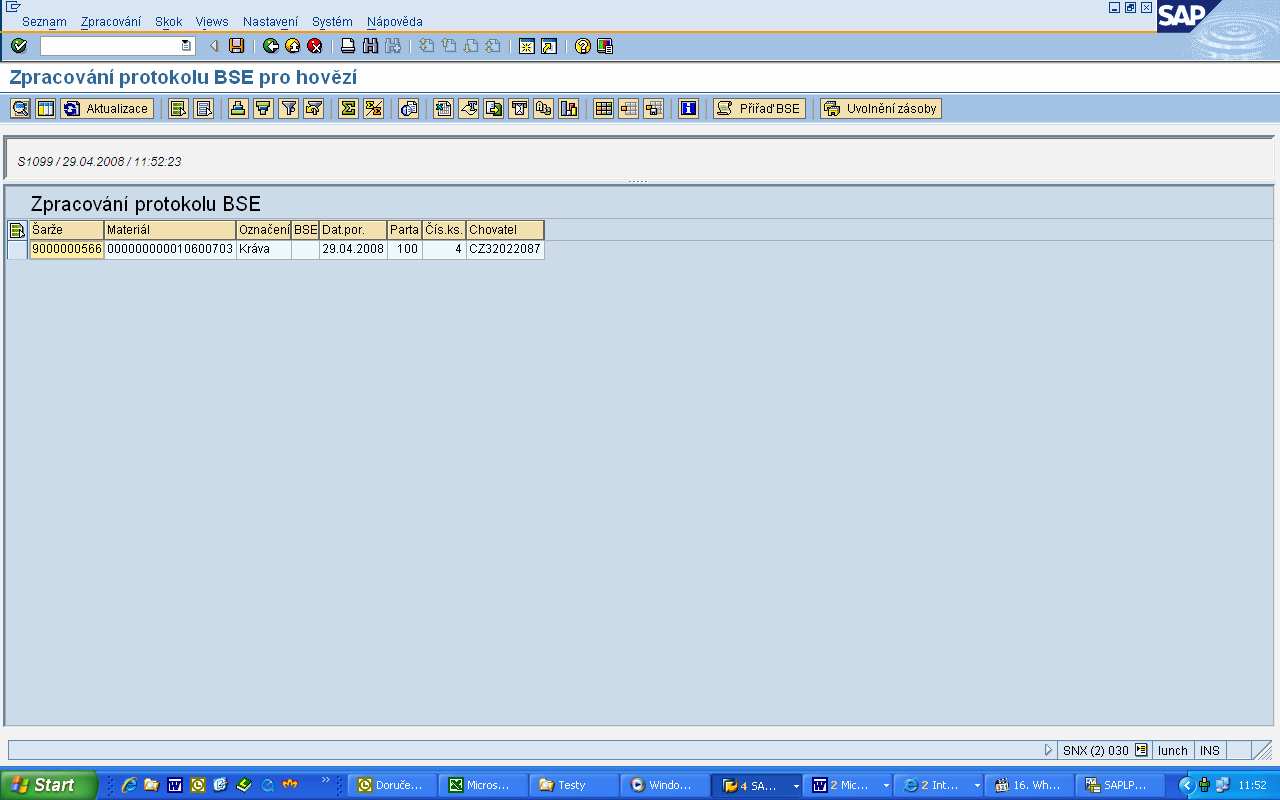This screenshot has height=800, width=1280.
Task: Open the Nastavení menu
Action: coord(270,21)
